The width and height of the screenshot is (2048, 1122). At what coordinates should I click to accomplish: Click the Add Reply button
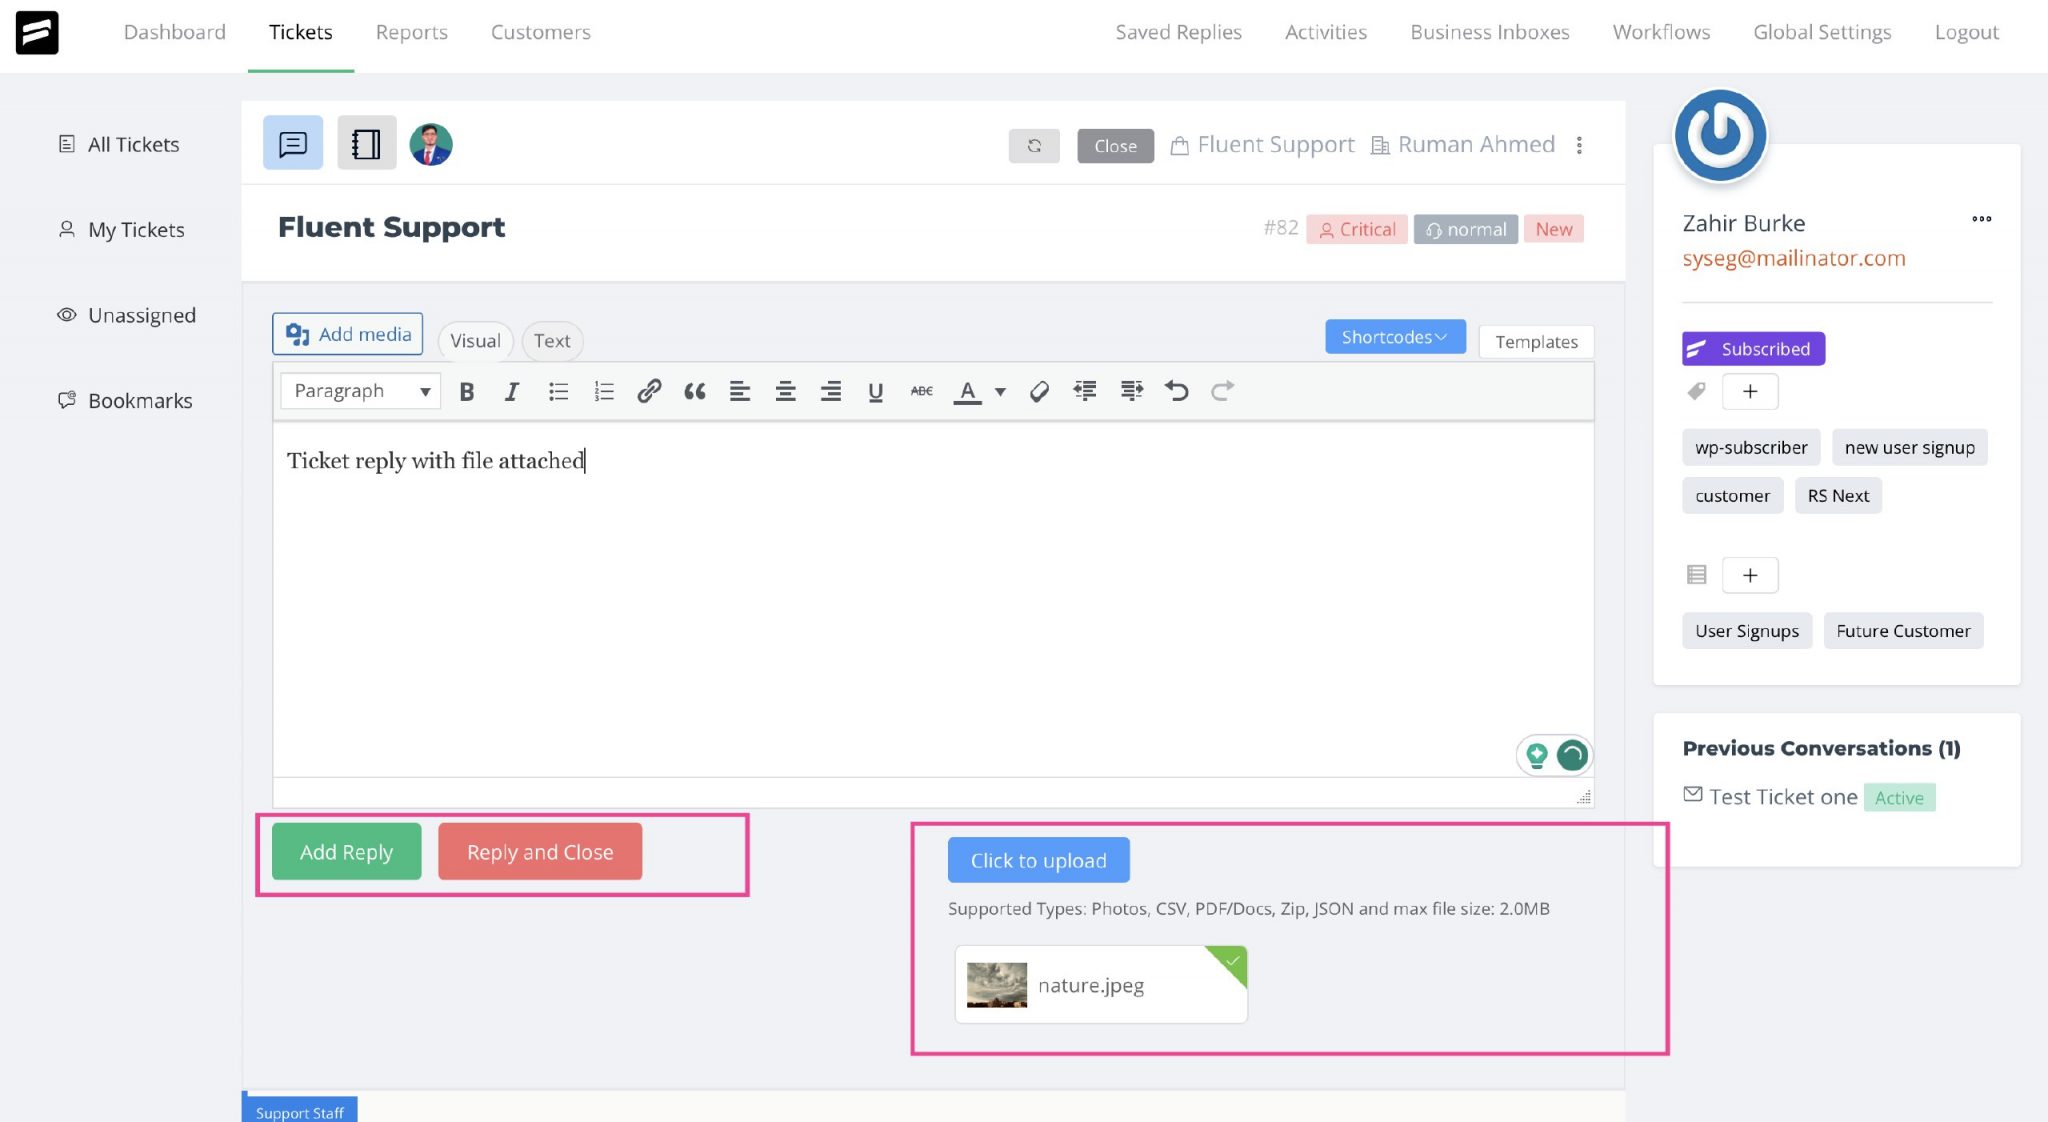[345, 851]
